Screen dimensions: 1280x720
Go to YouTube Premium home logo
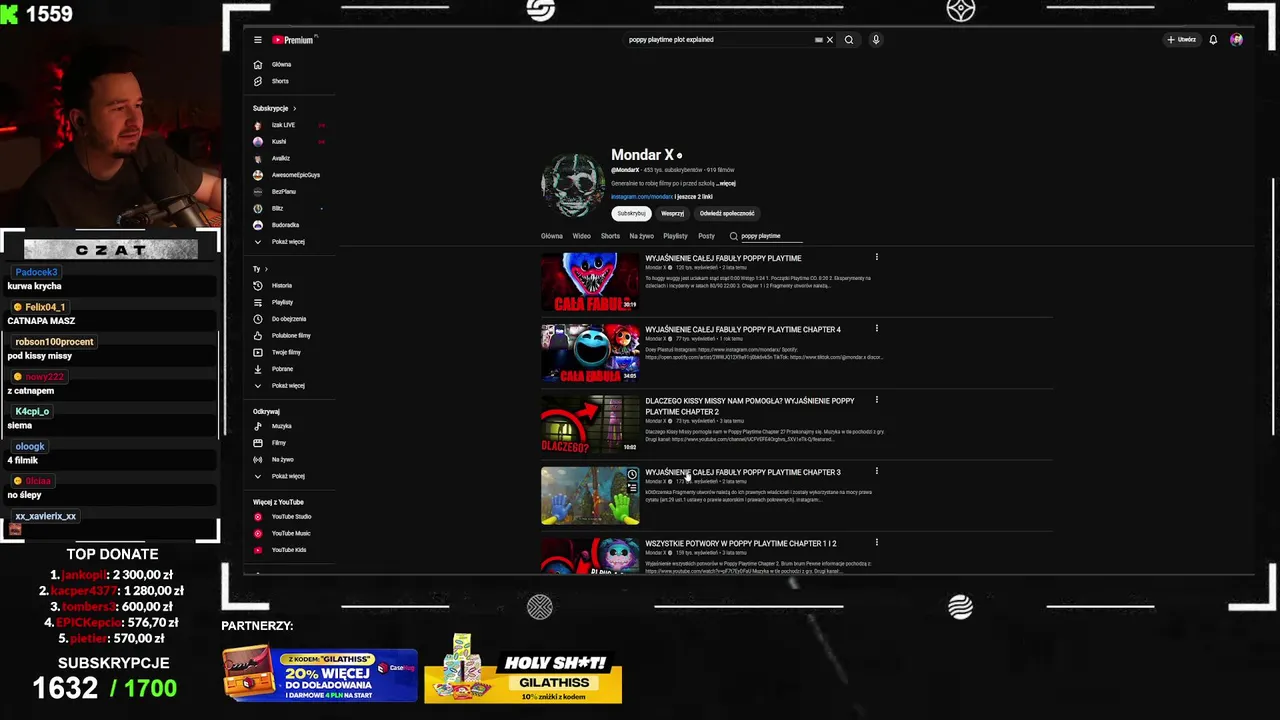click(294, 40)
